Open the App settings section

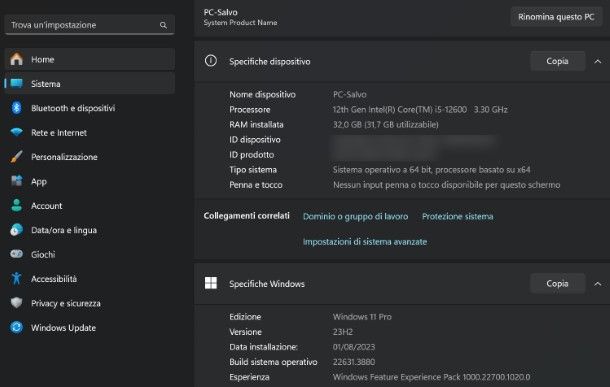click(x=89, y=181)
